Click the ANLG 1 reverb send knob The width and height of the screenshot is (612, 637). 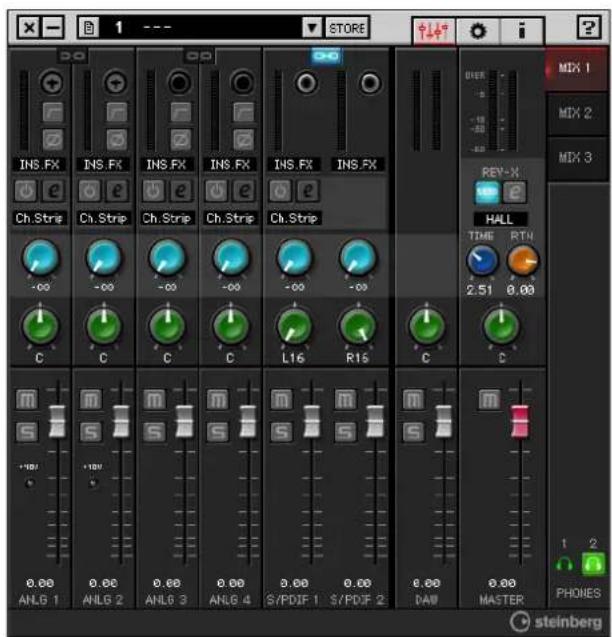pyautogui.click(x=40, y=258)
